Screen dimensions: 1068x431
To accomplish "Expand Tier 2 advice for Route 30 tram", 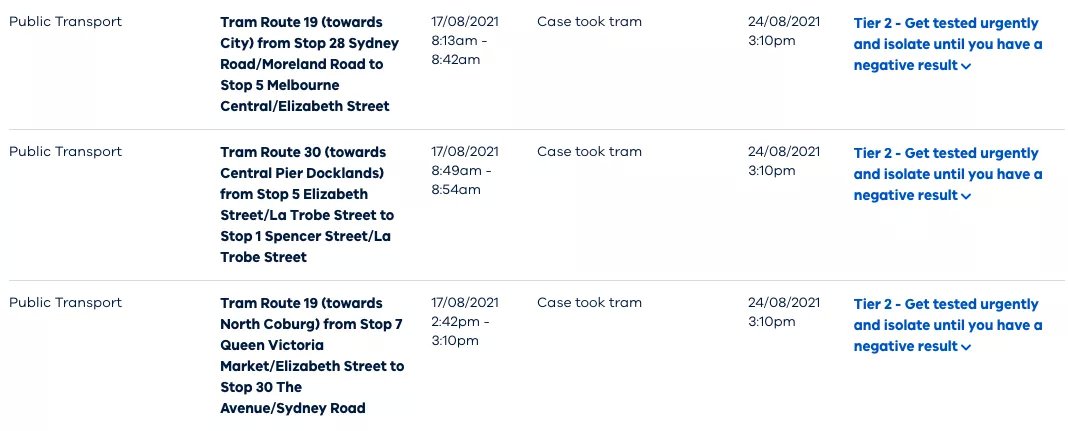I will [947, 174].
